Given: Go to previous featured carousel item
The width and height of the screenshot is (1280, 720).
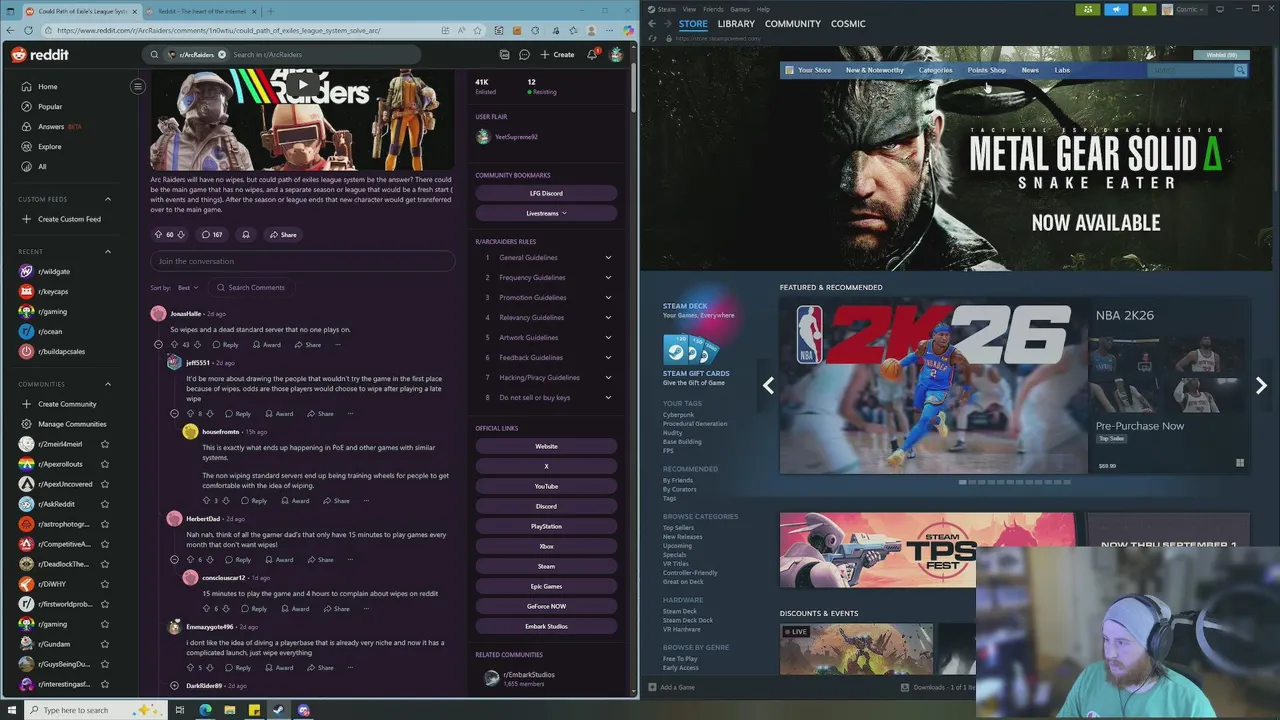Looking at the screenshot, I should (x=768, y=386).
